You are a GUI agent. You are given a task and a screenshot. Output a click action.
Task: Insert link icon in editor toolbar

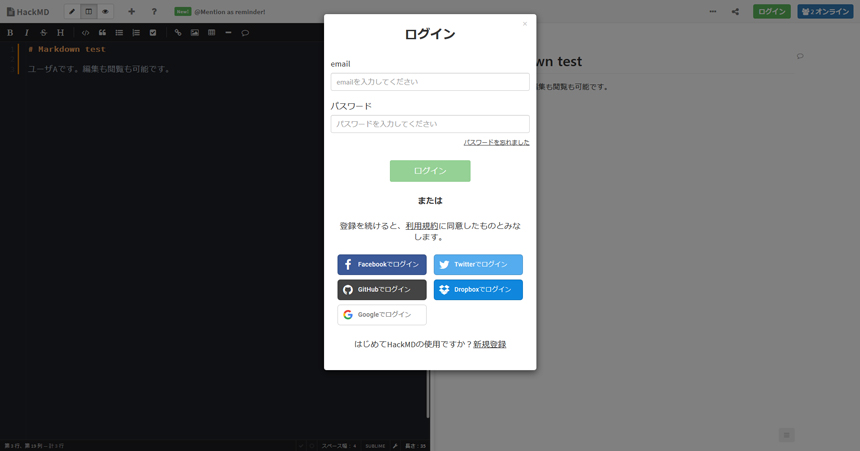click(178, 32)
